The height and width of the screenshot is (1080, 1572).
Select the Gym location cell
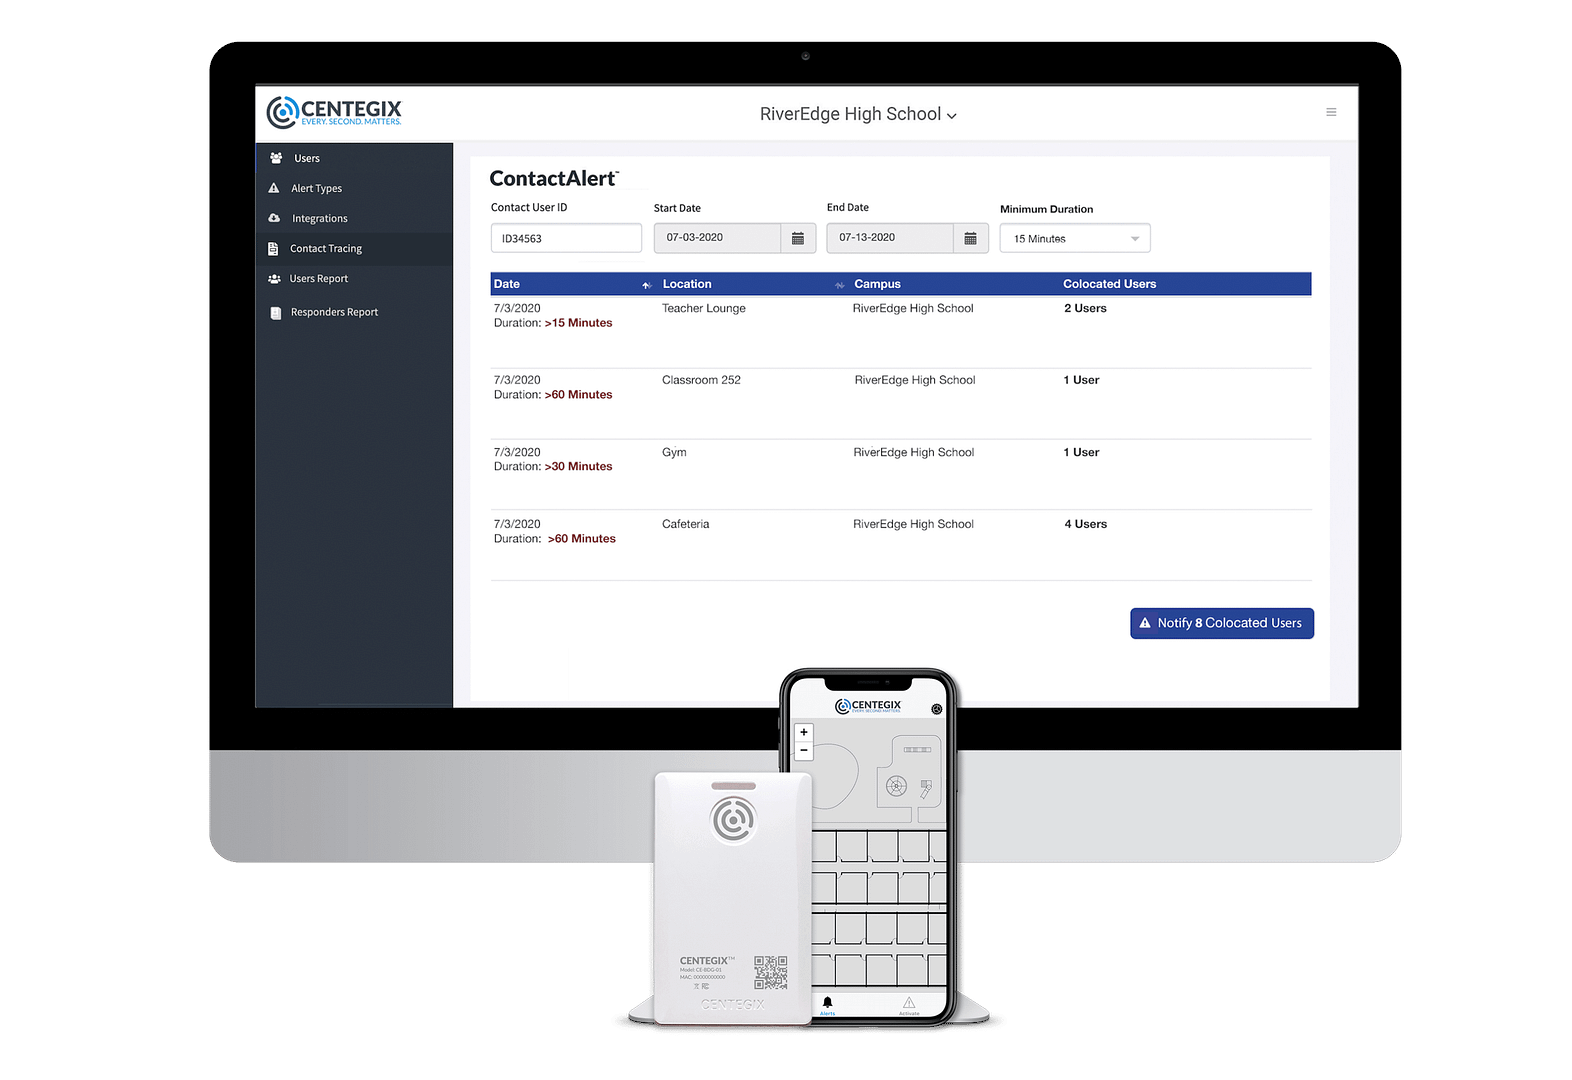tap(674, 452)
